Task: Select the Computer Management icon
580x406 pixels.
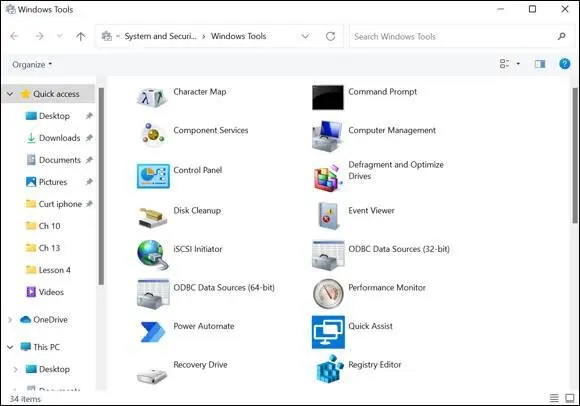Action: coord(327,136)
